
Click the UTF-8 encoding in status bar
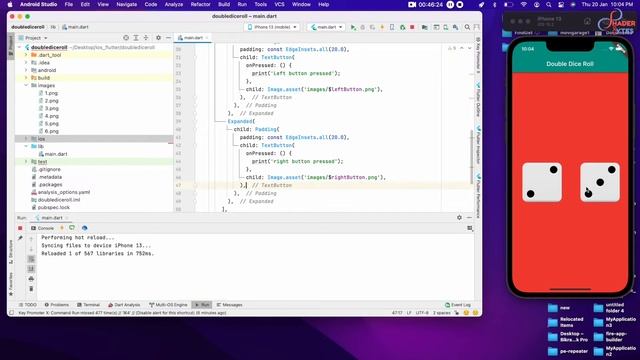pos(422,313)
